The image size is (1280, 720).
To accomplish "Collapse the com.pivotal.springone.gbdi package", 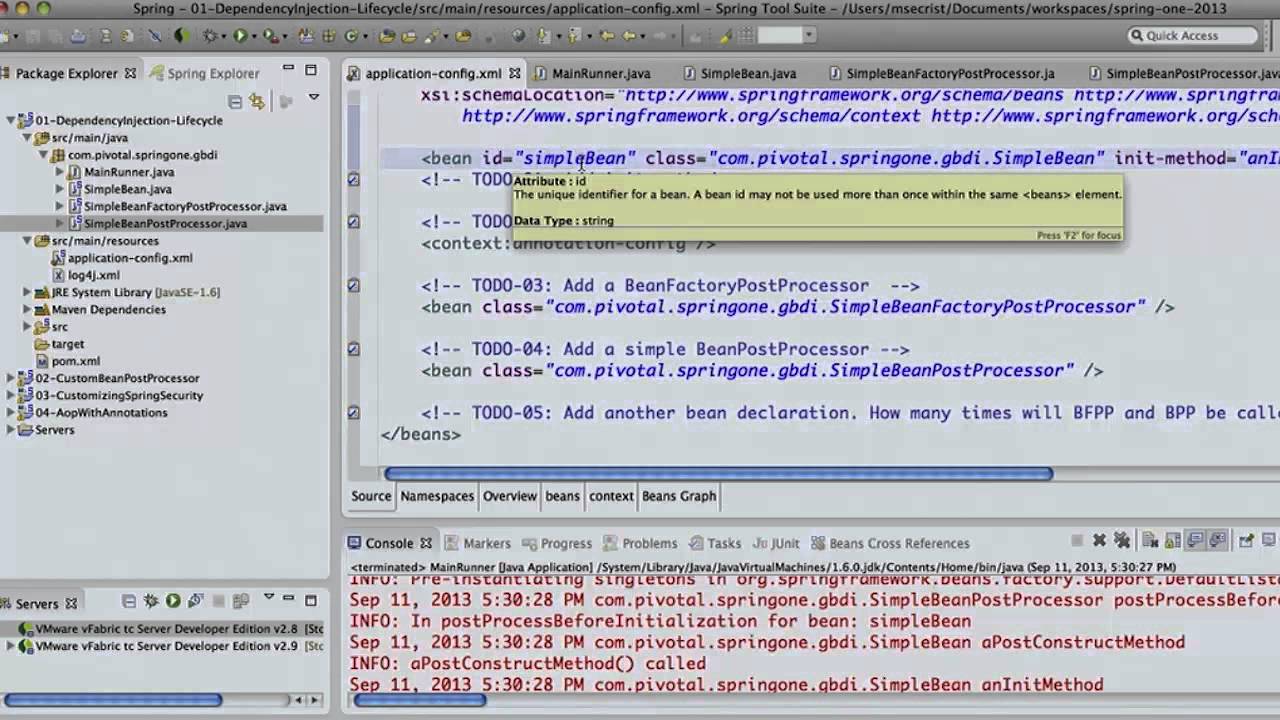I will (43, 155).
